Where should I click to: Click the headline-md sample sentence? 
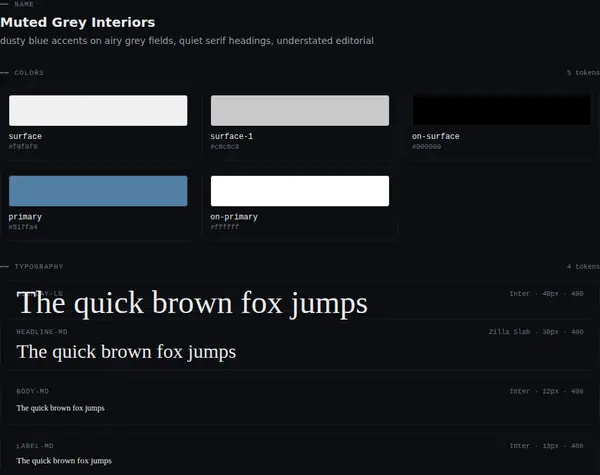coord(126,352)
